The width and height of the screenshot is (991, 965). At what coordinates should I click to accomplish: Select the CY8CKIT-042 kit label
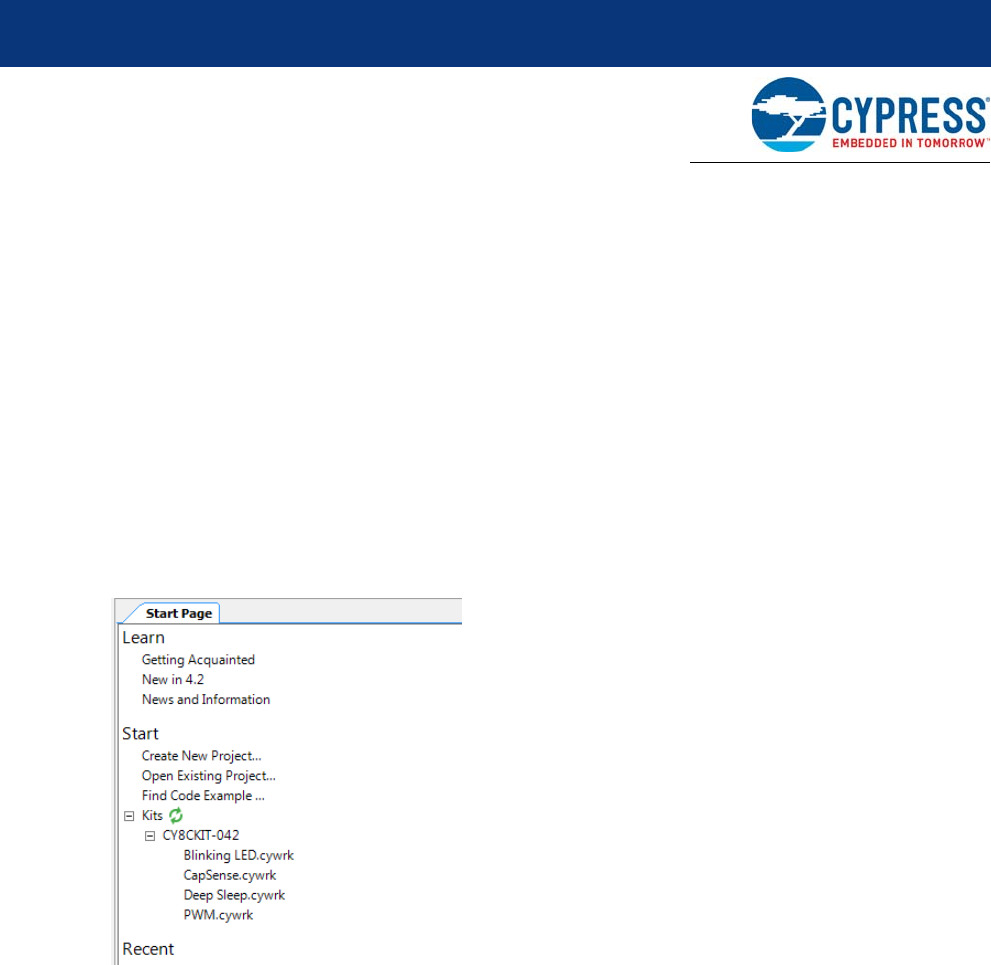[201, 835]
